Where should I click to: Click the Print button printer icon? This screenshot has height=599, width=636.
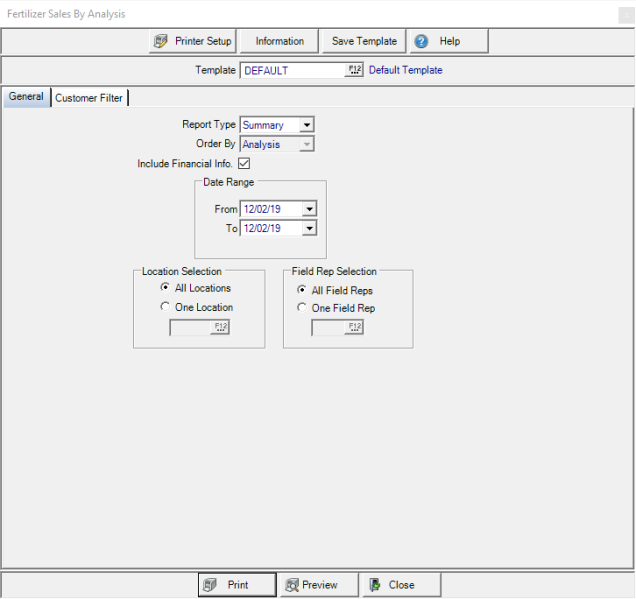click(210, 585)
